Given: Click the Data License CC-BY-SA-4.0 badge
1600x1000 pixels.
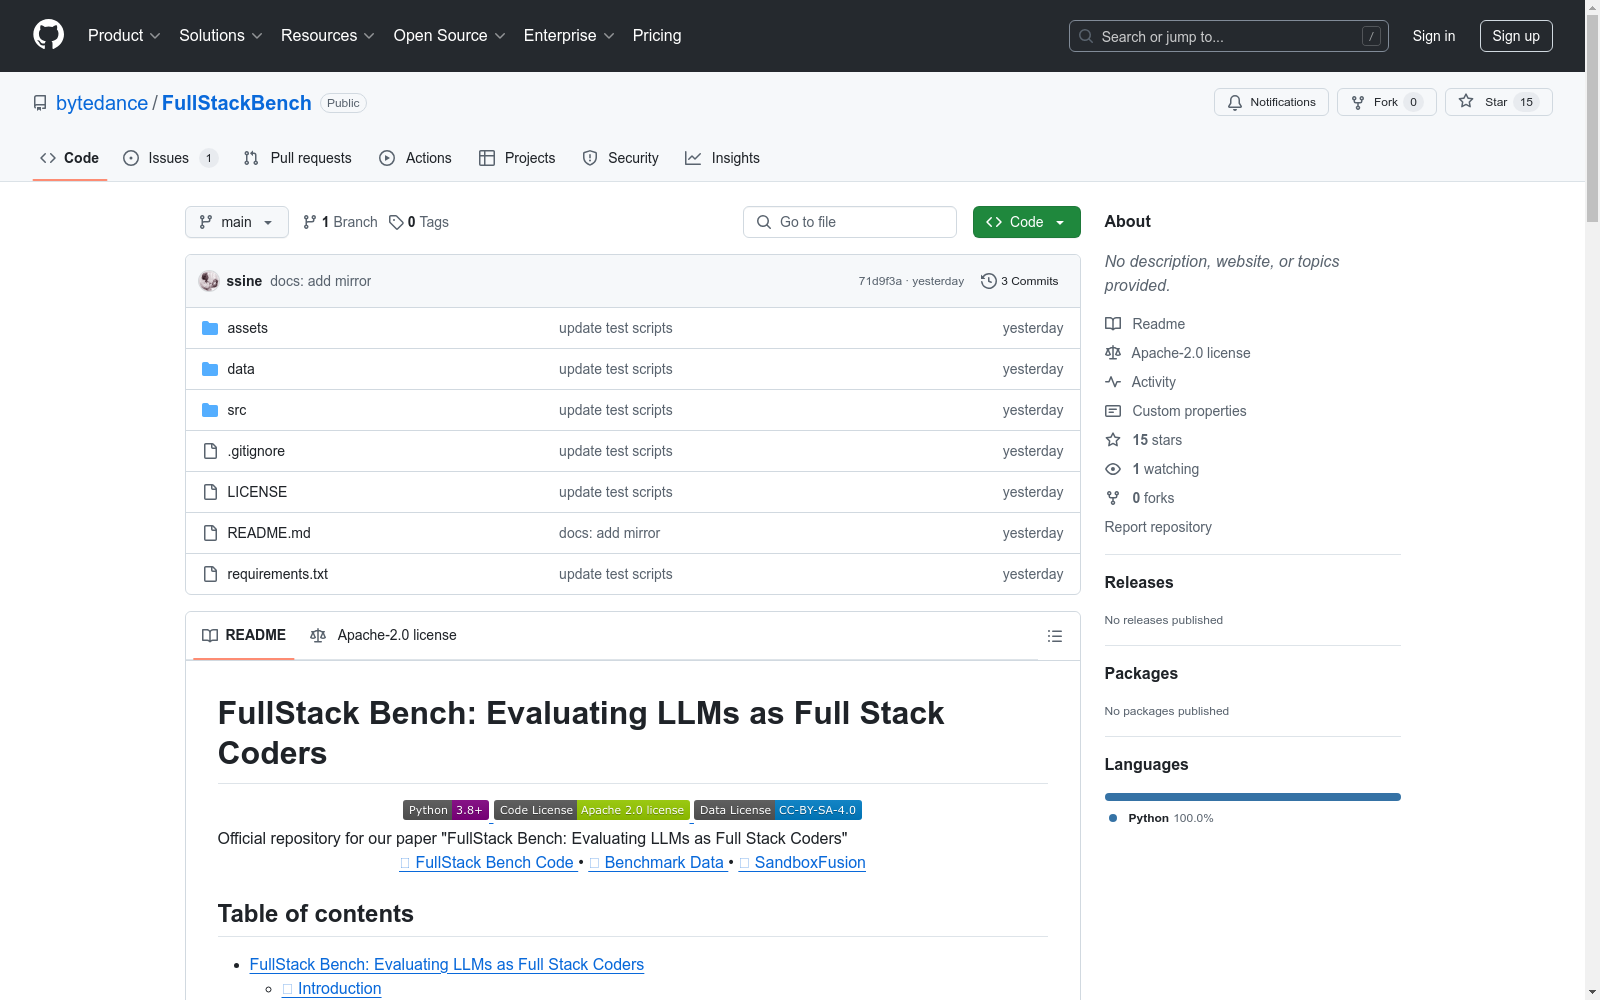Looking at the screenshot, I should click(x=778, y=810).
